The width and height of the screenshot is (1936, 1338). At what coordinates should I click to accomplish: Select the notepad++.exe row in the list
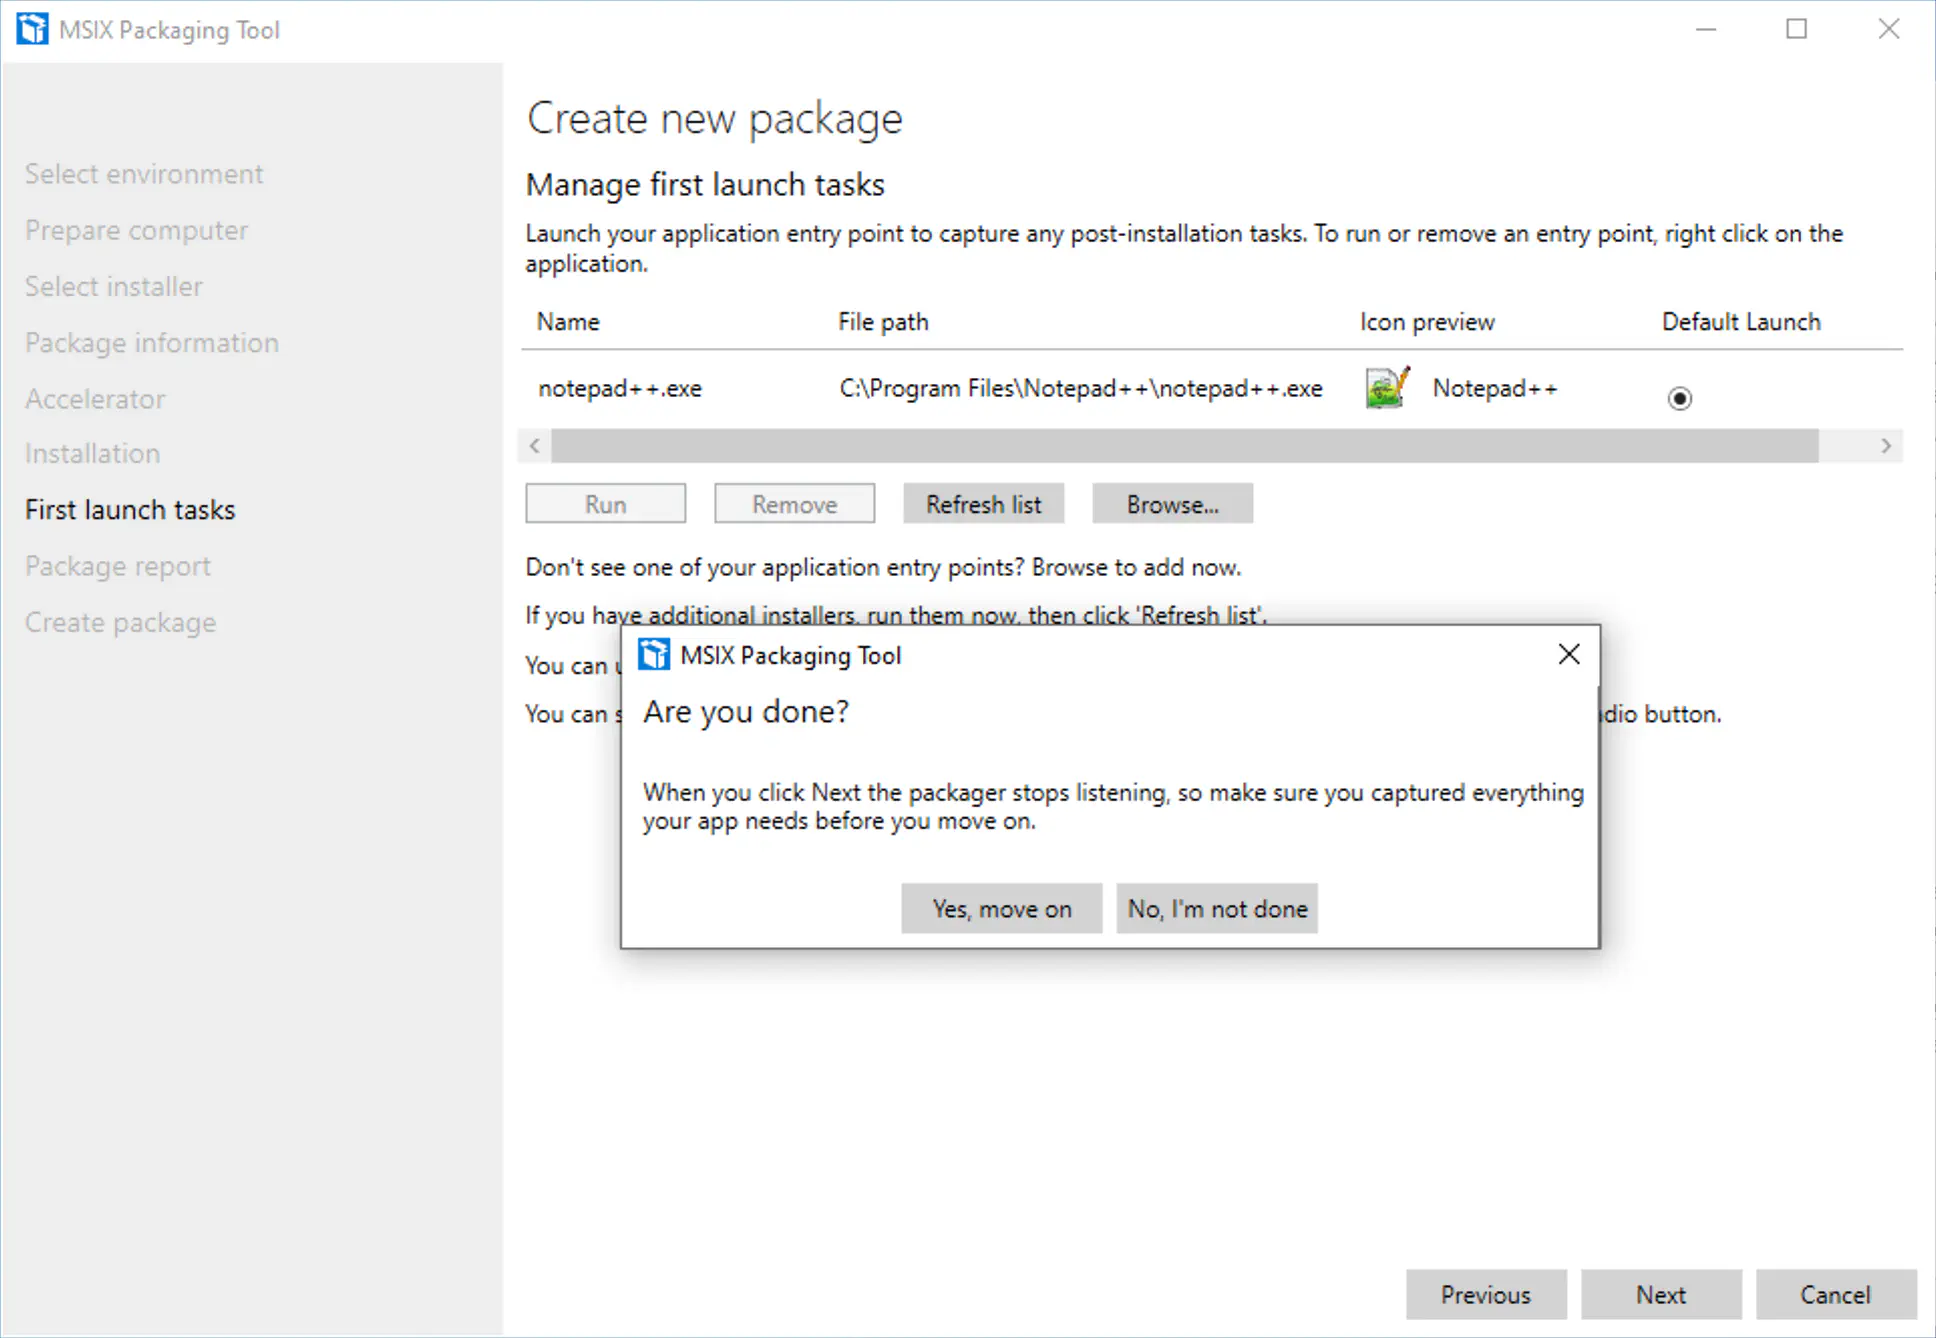(x=620, y=388)
